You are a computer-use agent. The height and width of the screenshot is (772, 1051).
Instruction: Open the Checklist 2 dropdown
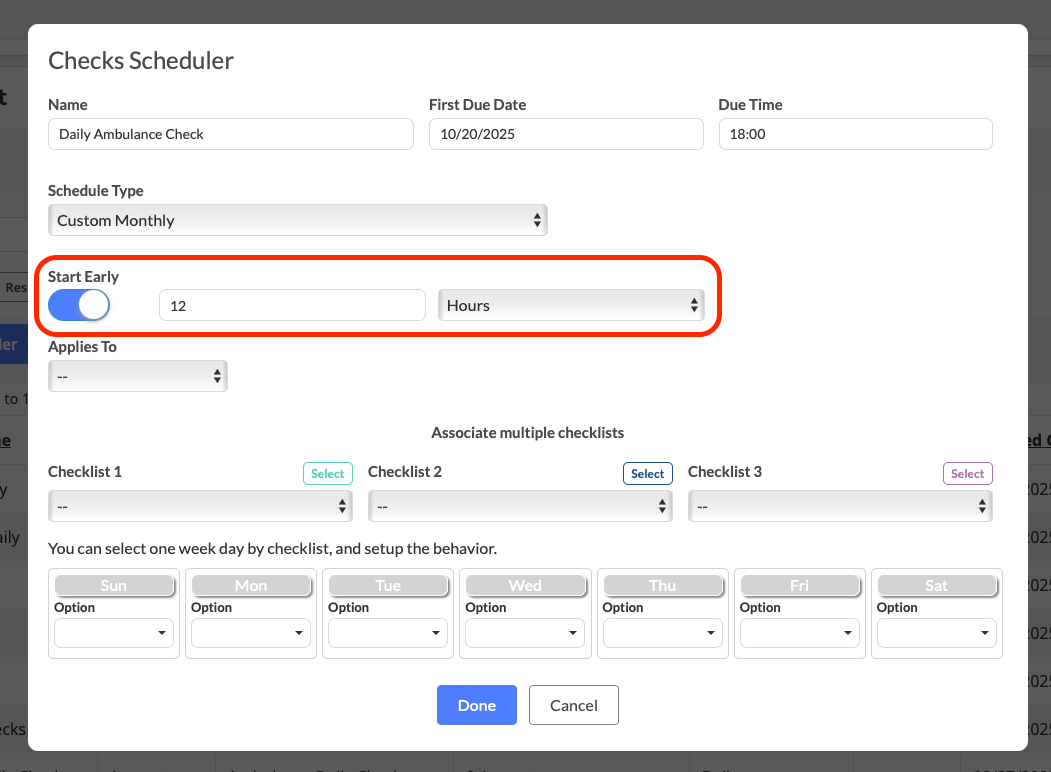click(x=520, y=507)
